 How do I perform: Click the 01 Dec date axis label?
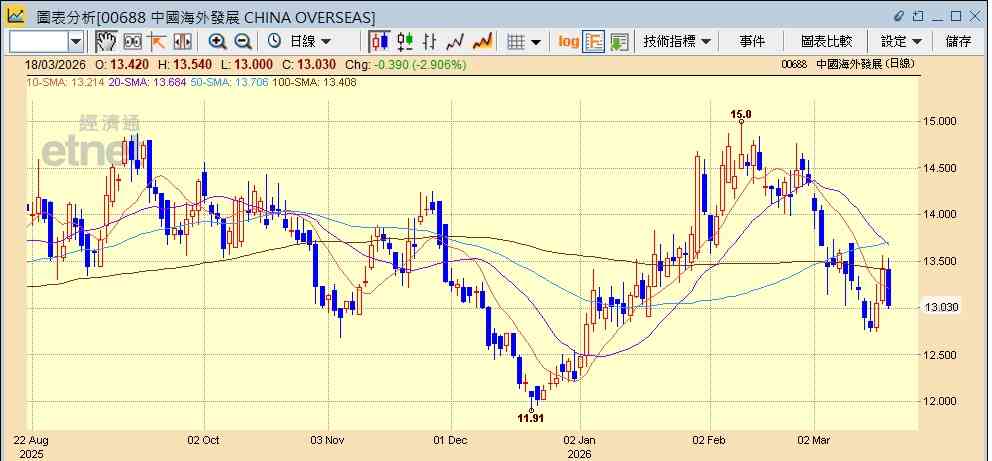[x=451, y=440]
